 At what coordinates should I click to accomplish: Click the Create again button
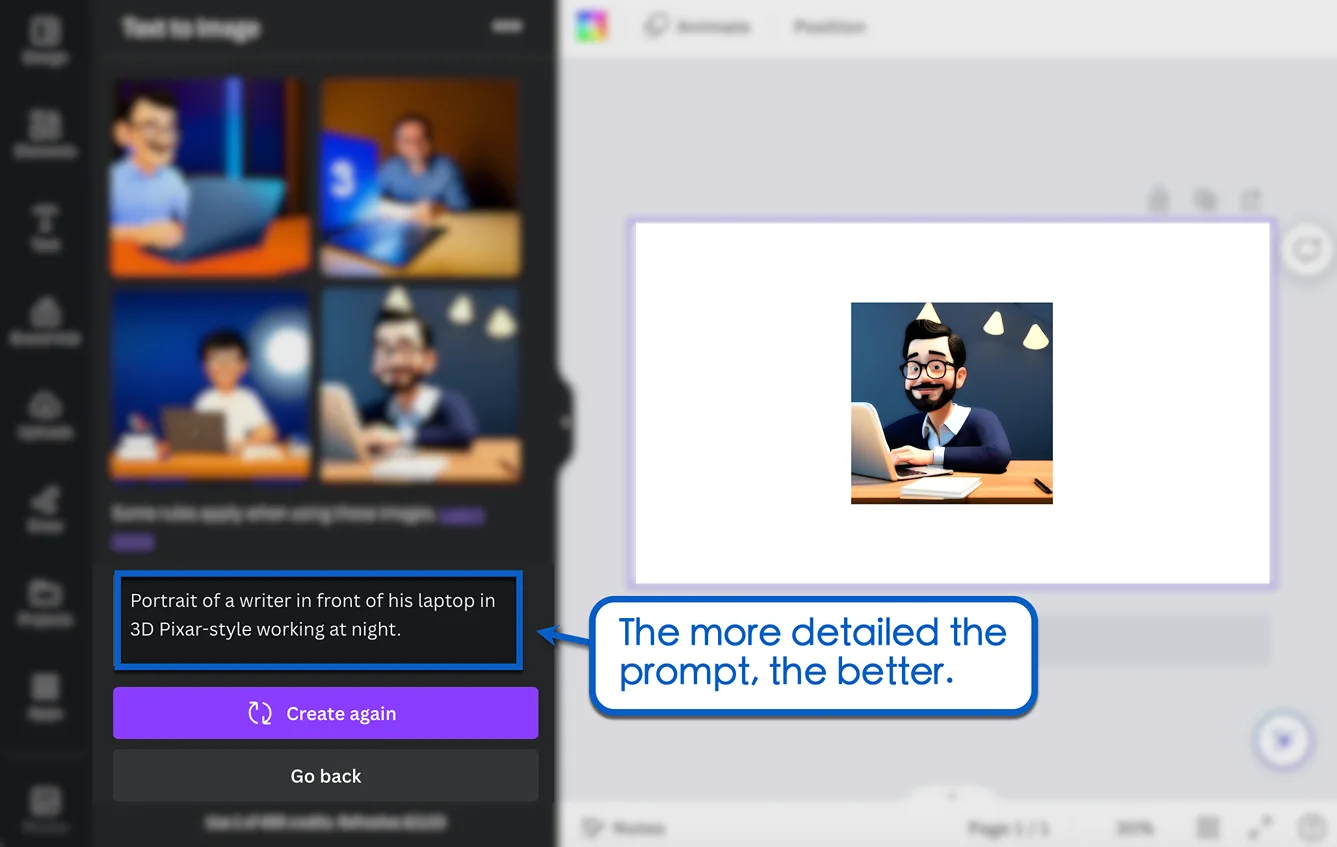tap(325, 713)
